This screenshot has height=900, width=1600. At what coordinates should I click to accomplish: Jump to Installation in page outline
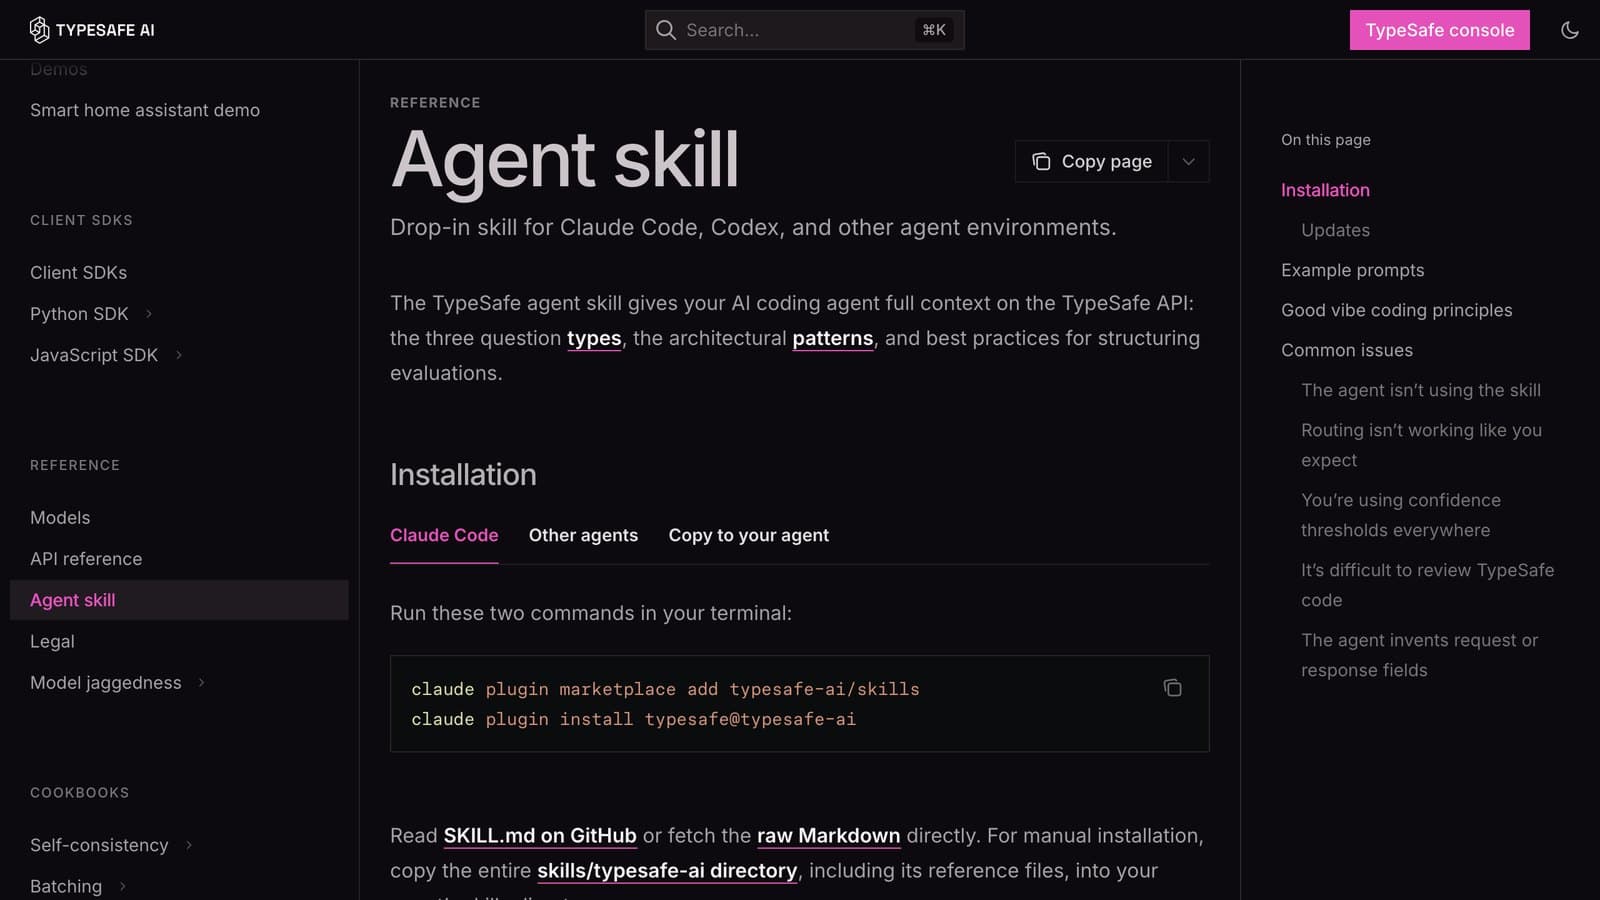(x=1325, y=190)
